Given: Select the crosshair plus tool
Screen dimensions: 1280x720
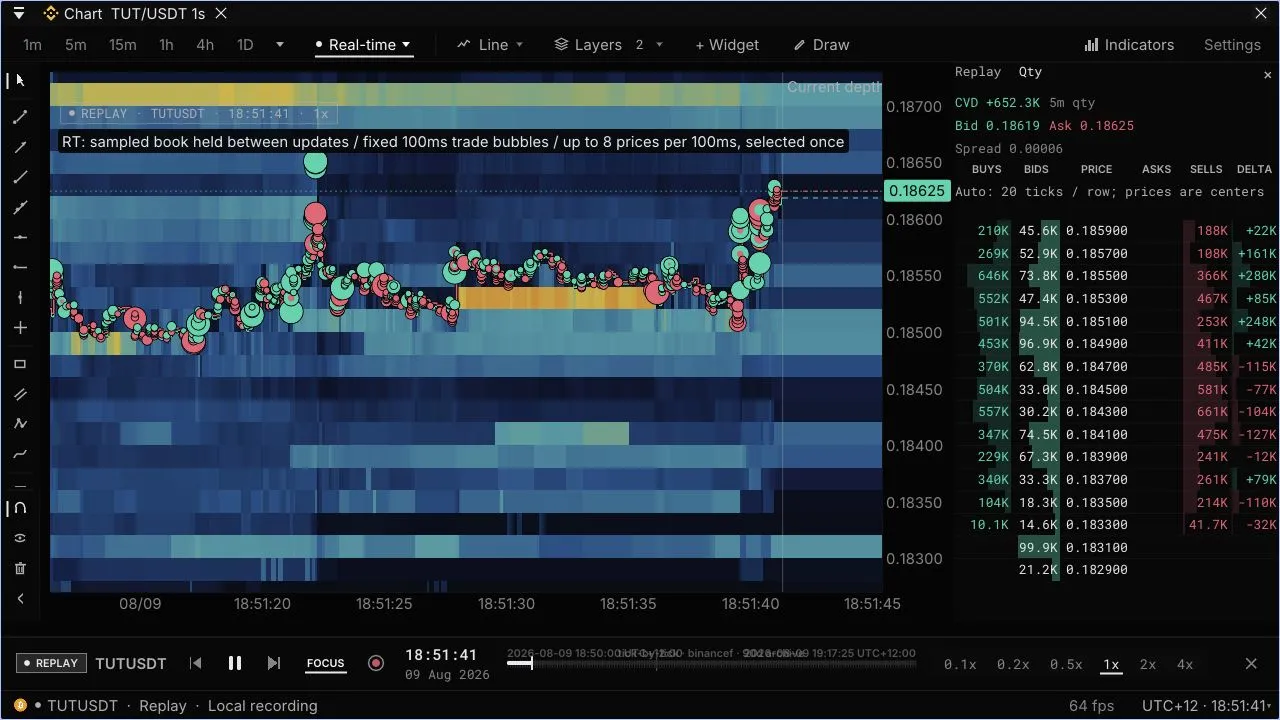Looking at the screenshot, I should point(20,328).
